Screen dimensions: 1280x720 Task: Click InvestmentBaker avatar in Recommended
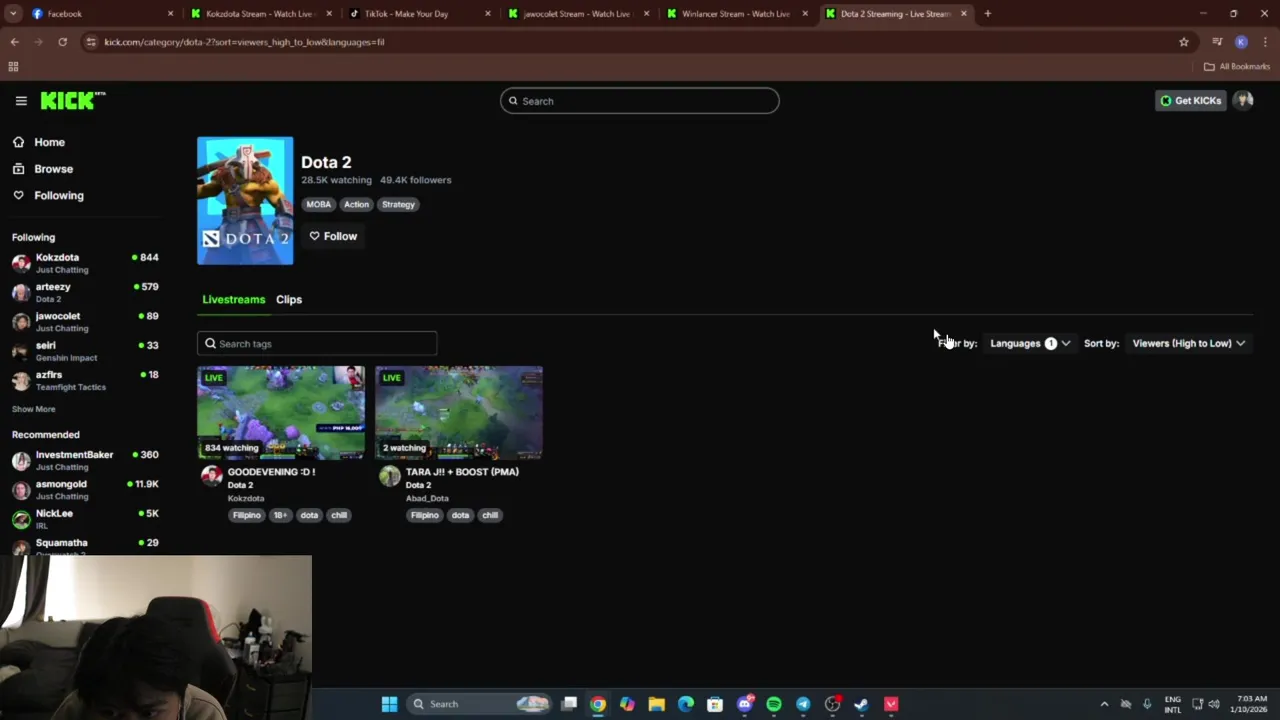click(21, 460)
